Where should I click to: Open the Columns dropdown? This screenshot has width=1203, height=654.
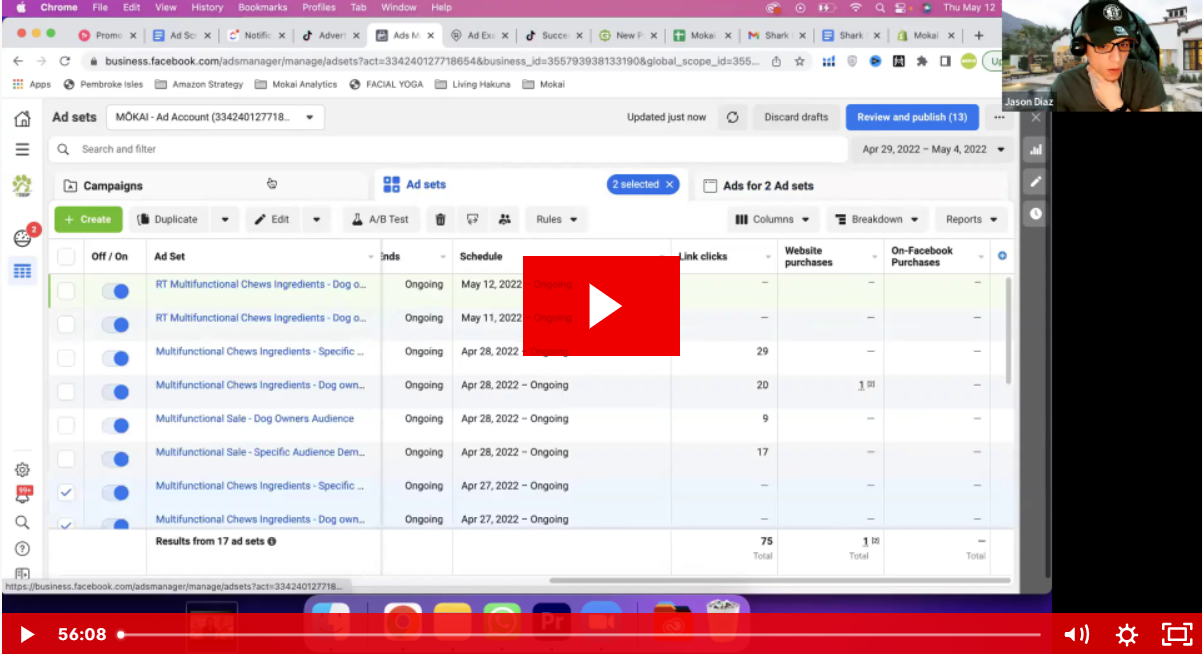point(773,220)
